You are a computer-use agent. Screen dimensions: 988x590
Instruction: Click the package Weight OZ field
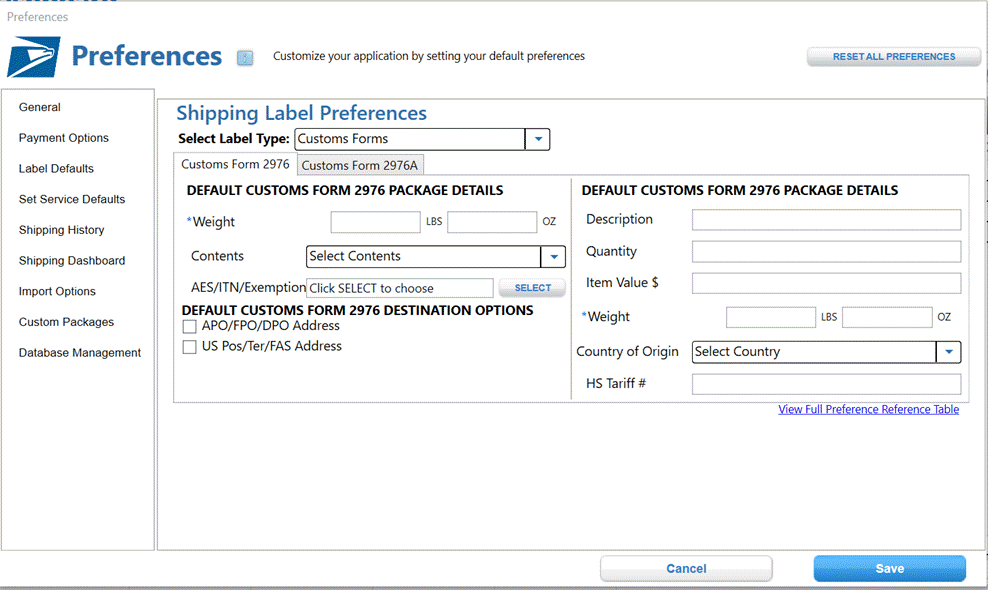pyautogui.click(x=492, y=222)
